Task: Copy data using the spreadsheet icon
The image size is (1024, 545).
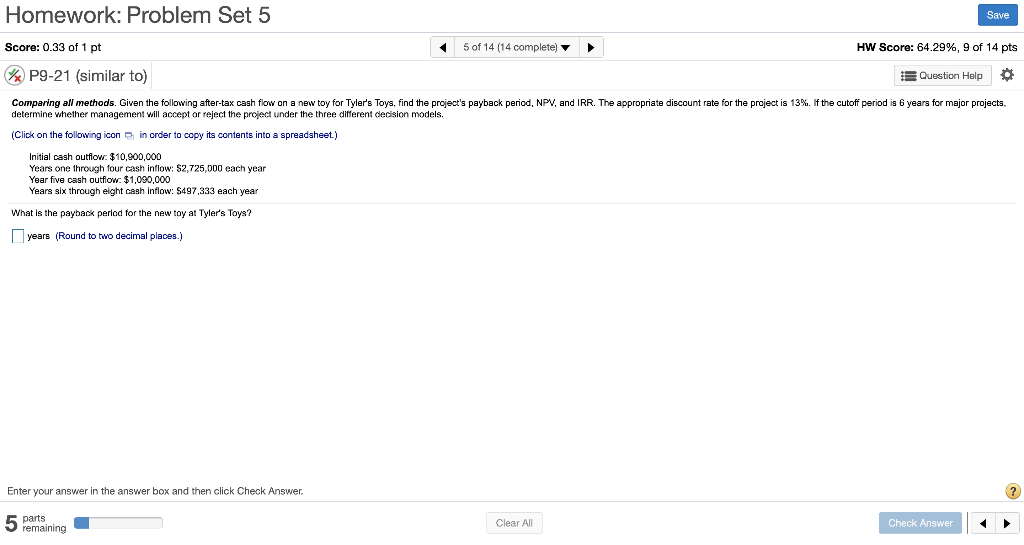Action: pos(129,136)
